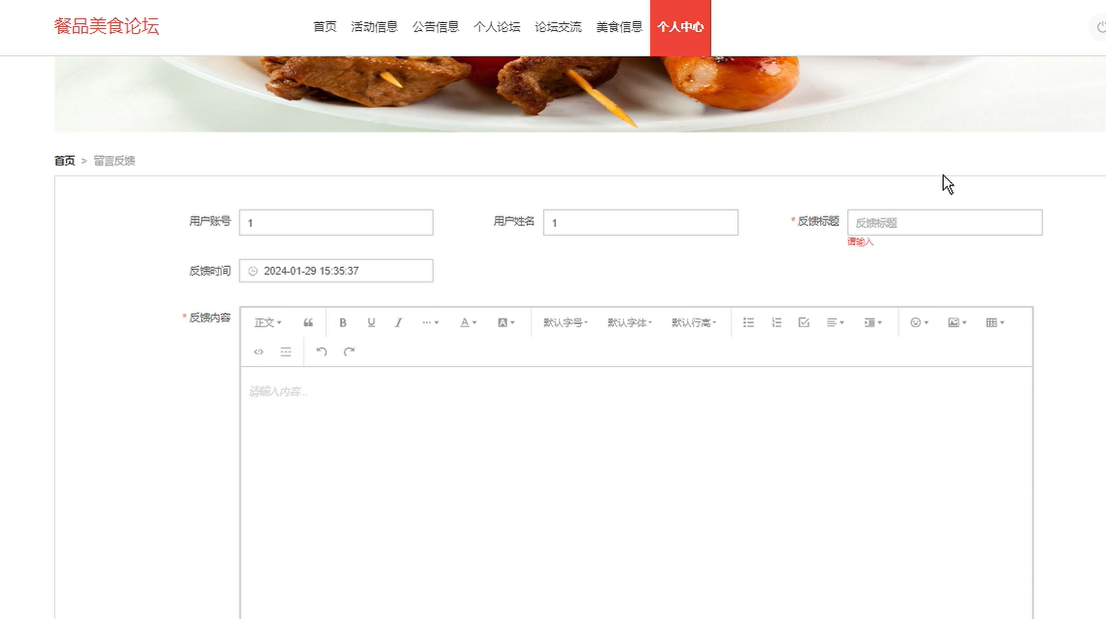Insert a numbered list
Image resolution: width=1106 pixels, height=619 pixels.
776,322
